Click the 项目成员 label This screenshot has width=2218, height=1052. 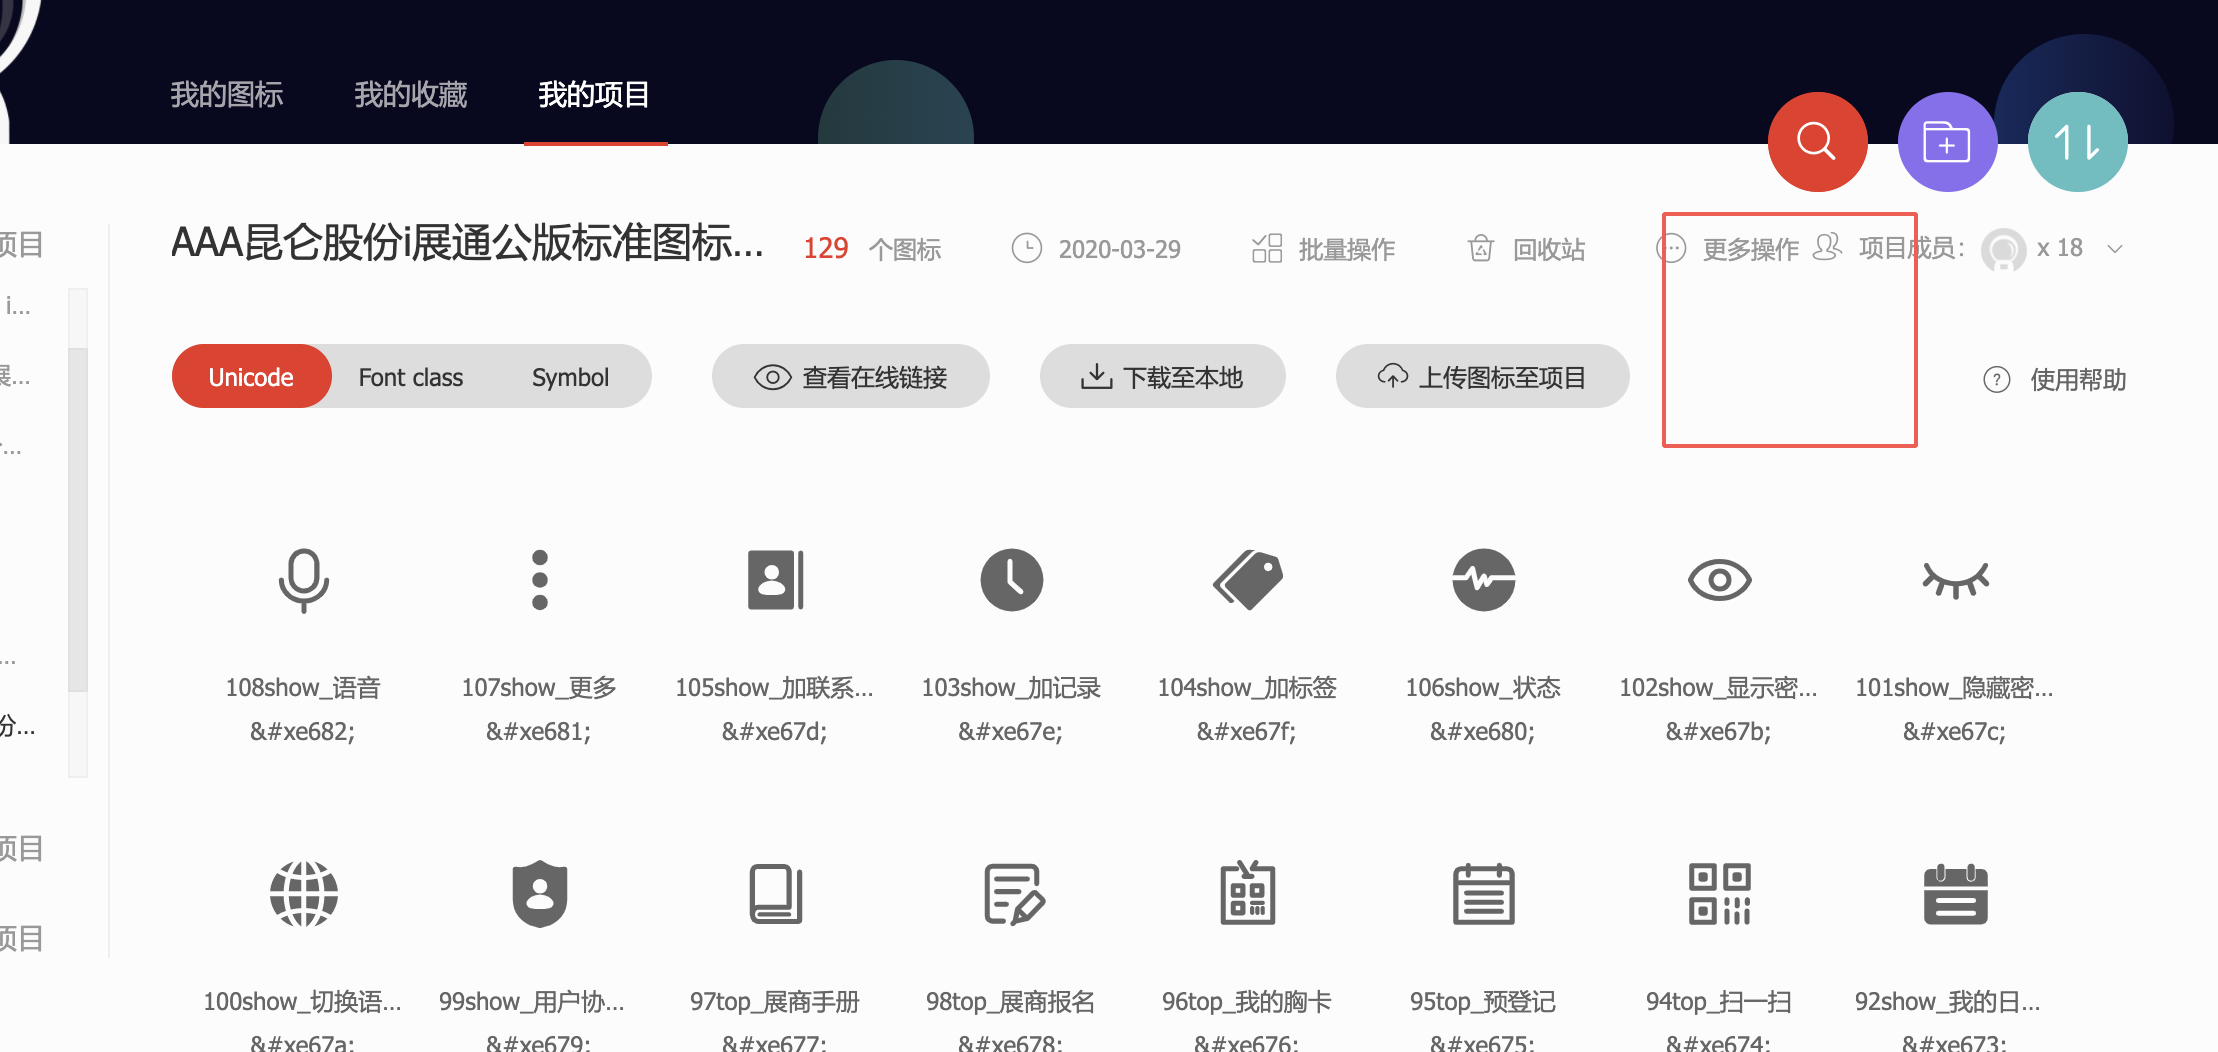pyautogui.click(x=1912, y=248)
